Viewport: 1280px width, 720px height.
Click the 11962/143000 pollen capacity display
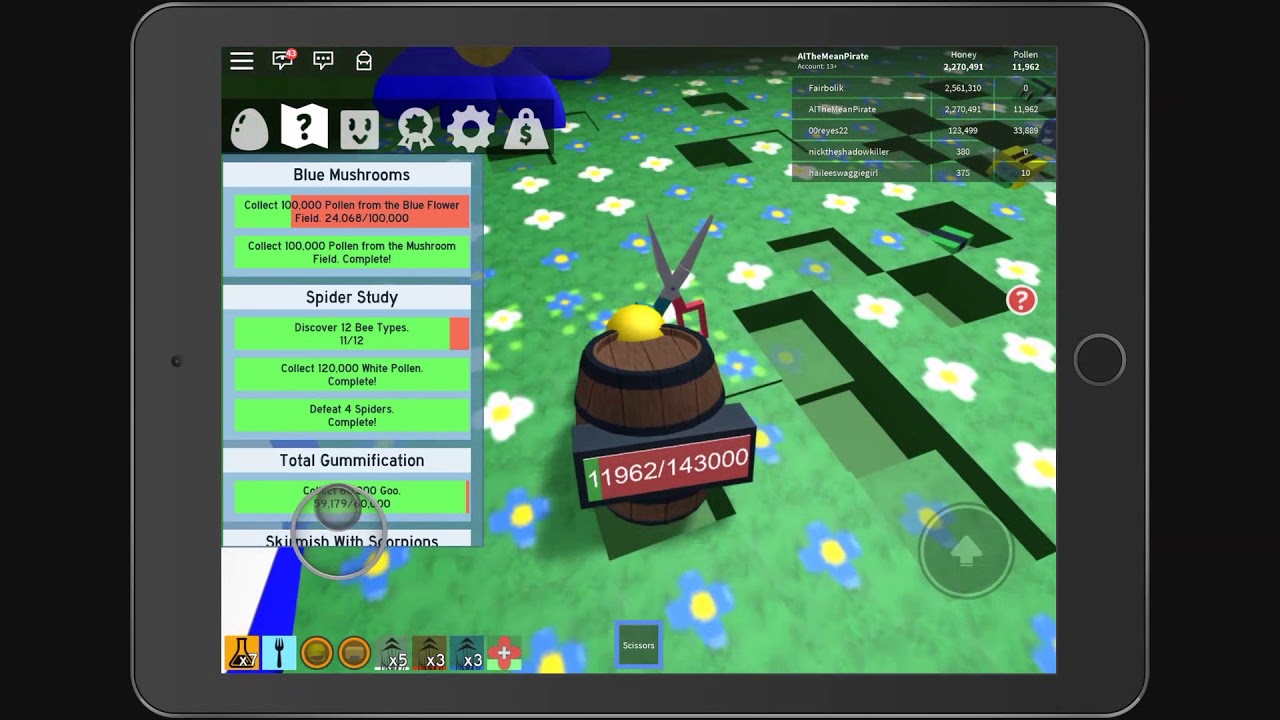point(667,467)
